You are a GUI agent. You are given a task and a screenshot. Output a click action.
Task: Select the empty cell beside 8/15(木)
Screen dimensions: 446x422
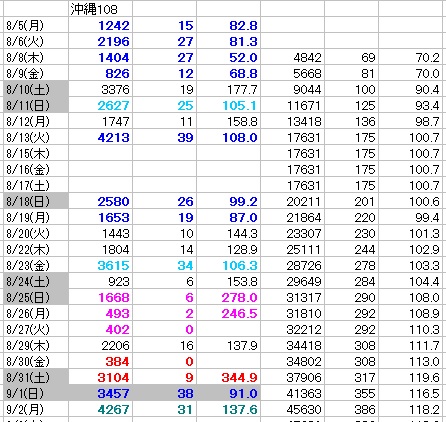pos(100,153)
